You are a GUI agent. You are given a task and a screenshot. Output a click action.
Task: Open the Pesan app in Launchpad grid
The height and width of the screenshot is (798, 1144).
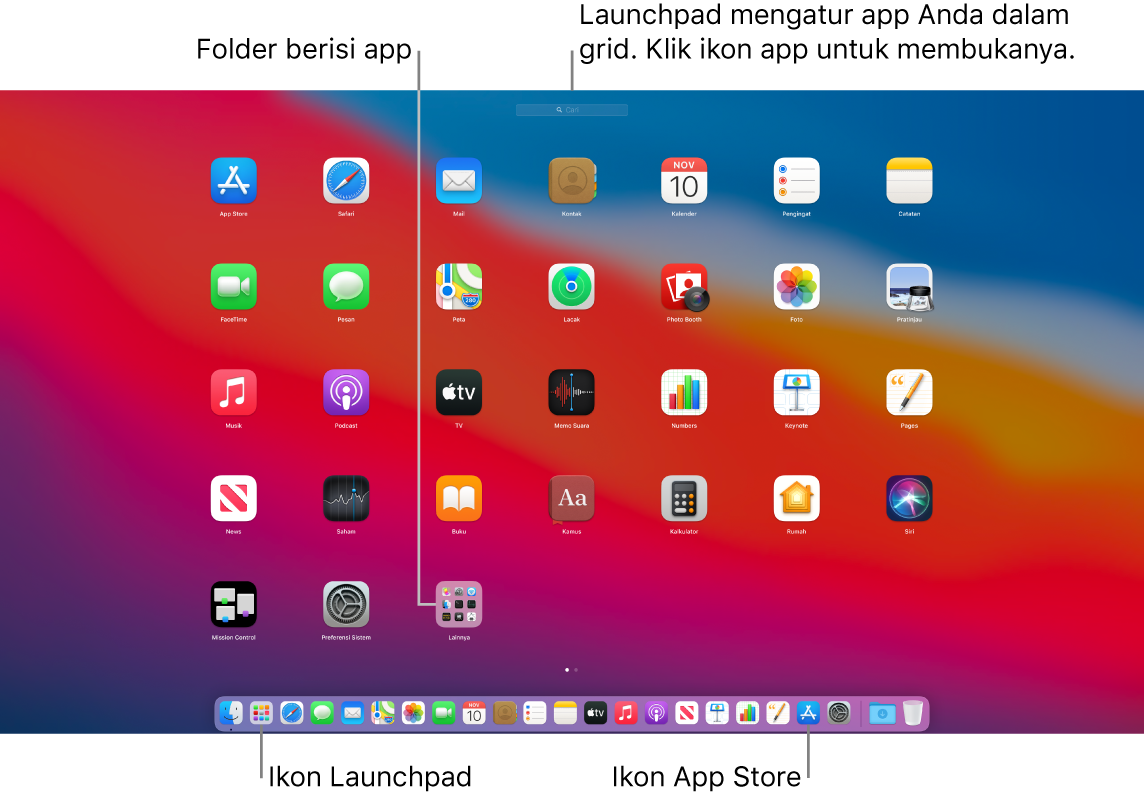(346, 287)
